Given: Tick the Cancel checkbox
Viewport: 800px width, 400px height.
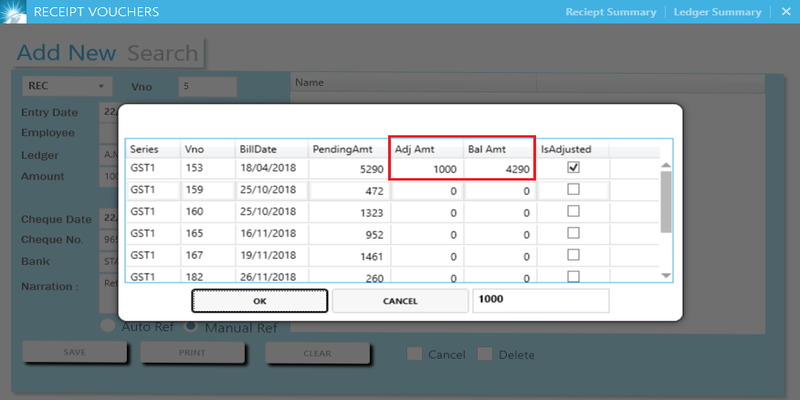Looking at the screenshot, I should 414,354.
